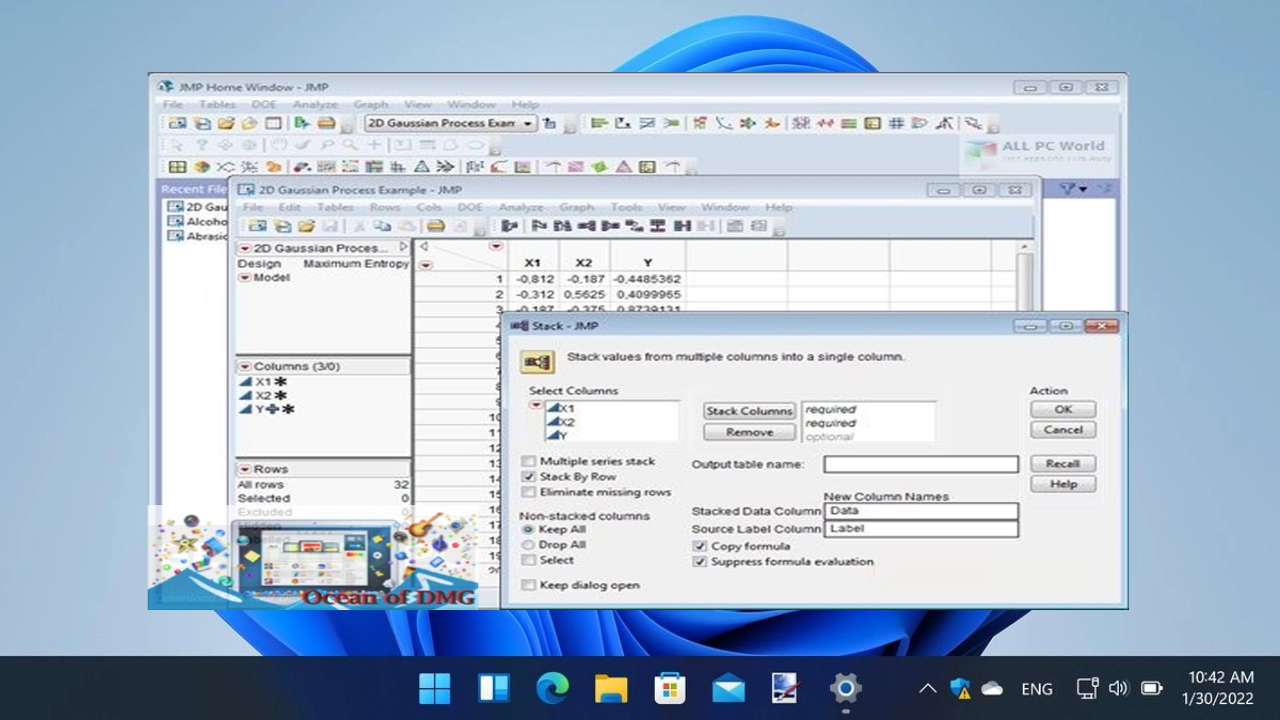Image resolution: width=1280 pixels, height=720 pixels.
Task: Open File Explorer from the taskbar
Action: tap(611, 688)
